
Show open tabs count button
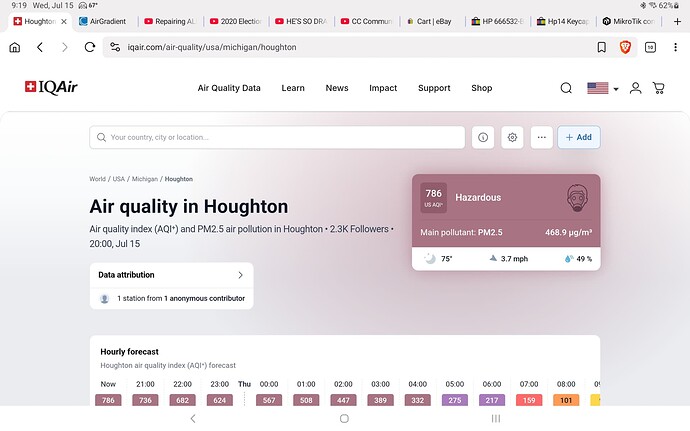click(x=650, y=47)
